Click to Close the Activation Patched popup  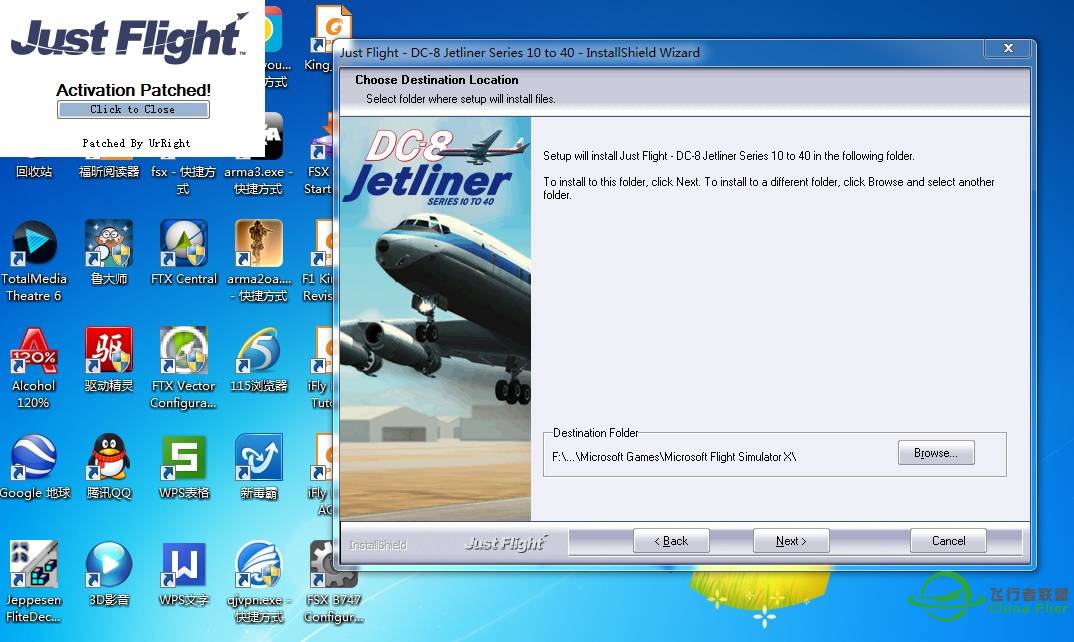pos(133,110)
